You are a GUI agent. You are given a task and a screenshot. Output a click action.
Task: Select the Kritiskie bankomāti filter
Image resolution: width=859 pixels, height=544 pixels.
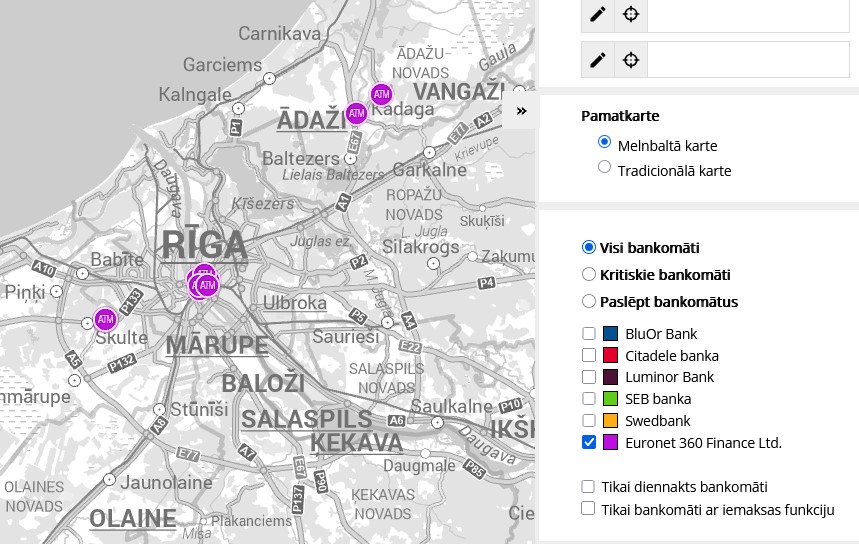[x=589, y=274]
